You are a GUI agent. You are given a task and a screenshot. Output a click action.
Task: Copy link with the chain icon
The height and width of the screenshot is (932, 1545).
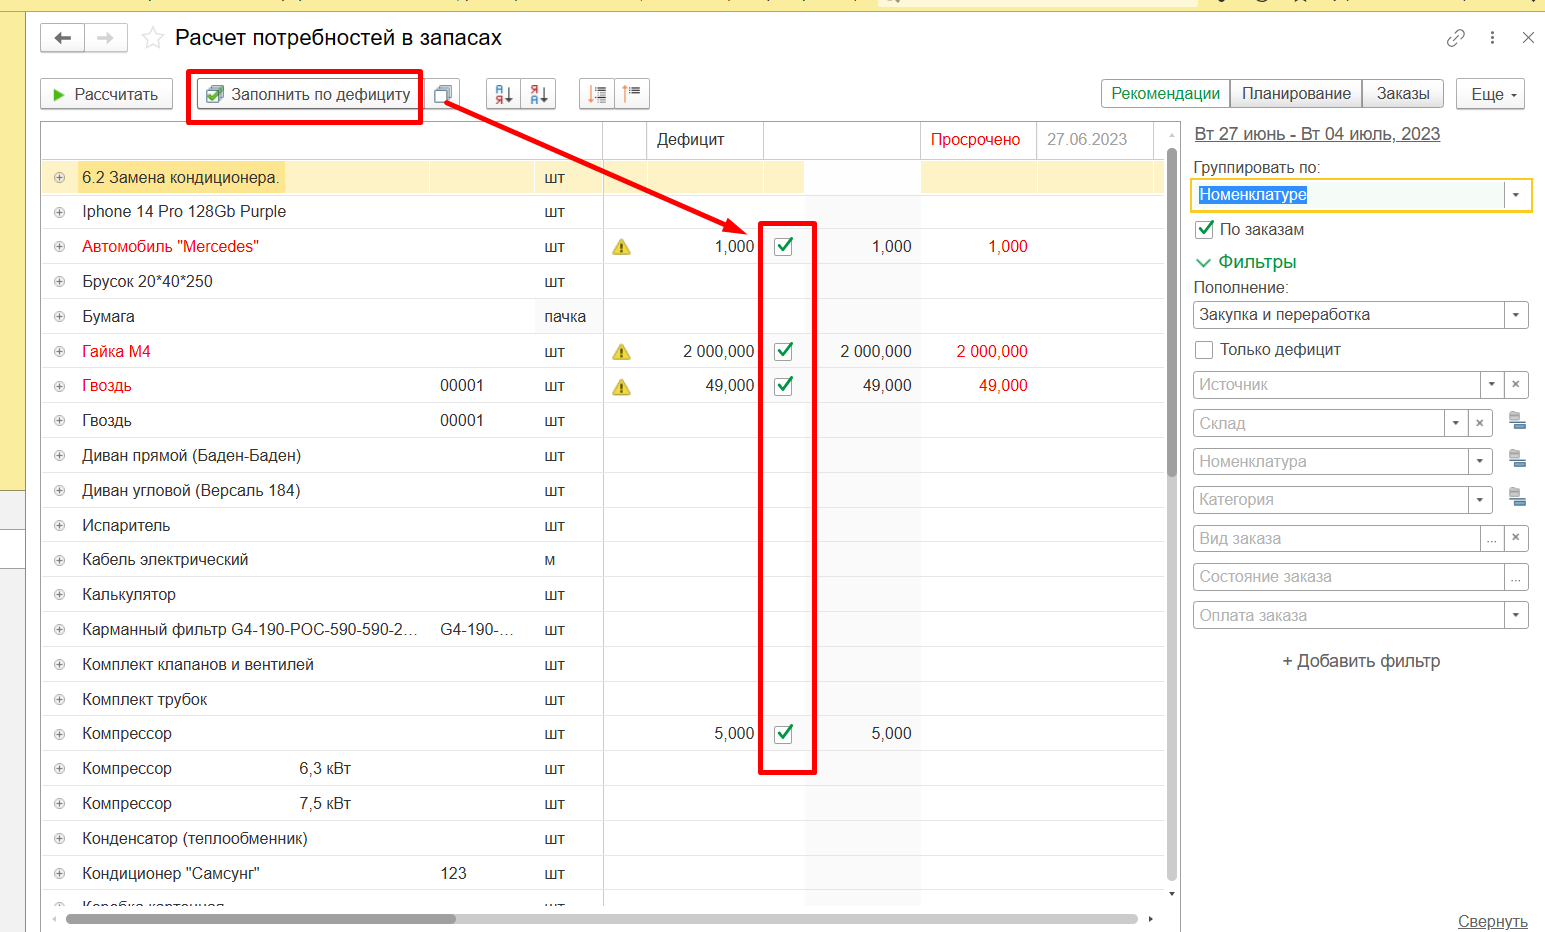(x=1455, y=38)
